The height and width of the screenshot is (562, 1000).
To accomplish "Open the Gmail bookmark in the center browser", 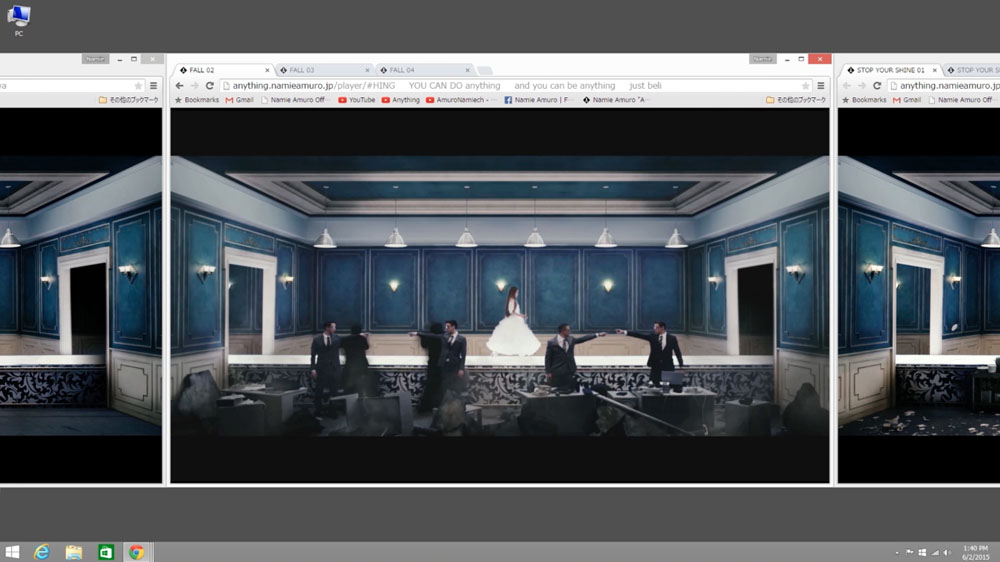I will 239,100.
